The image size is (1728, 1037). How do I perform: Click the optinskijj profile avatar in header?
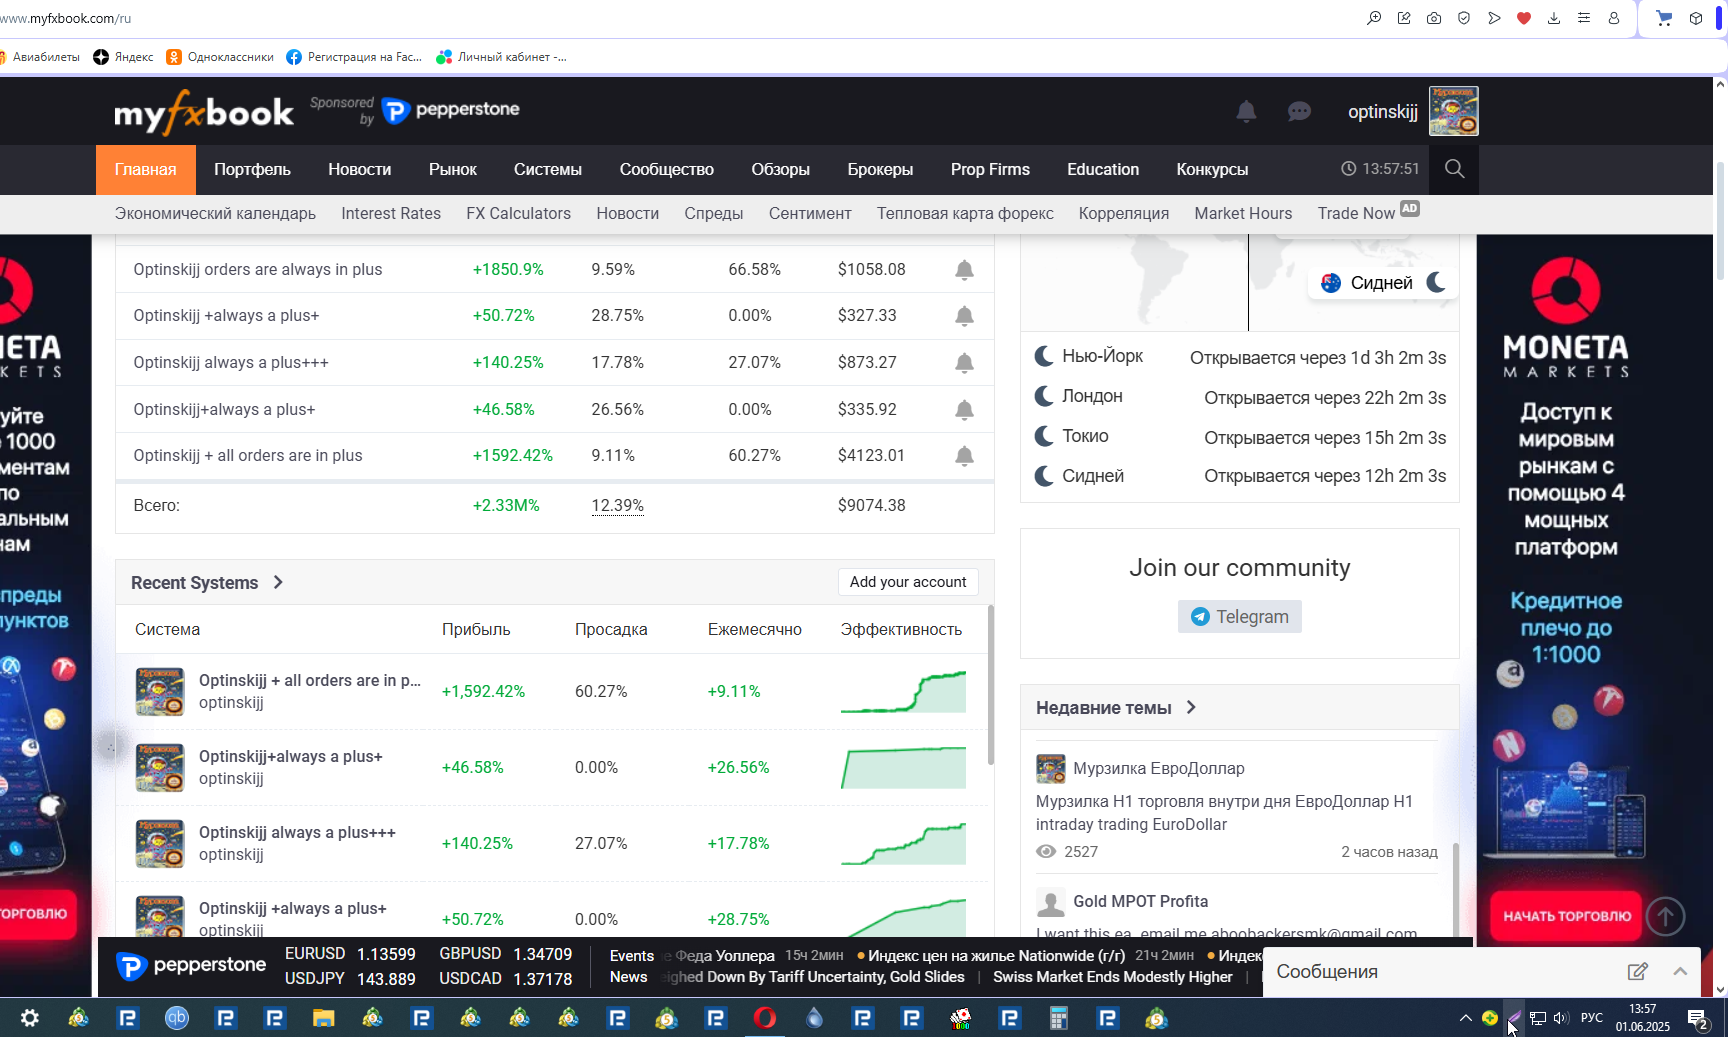pyautogui.click(x=1453, y=111)
